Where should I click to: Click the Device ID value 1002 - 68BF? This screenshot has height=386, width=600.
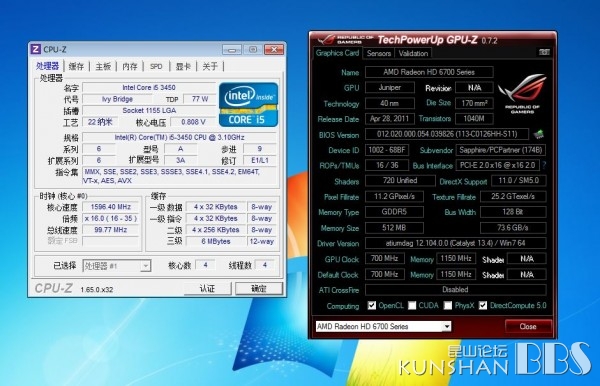pos(387,150)
